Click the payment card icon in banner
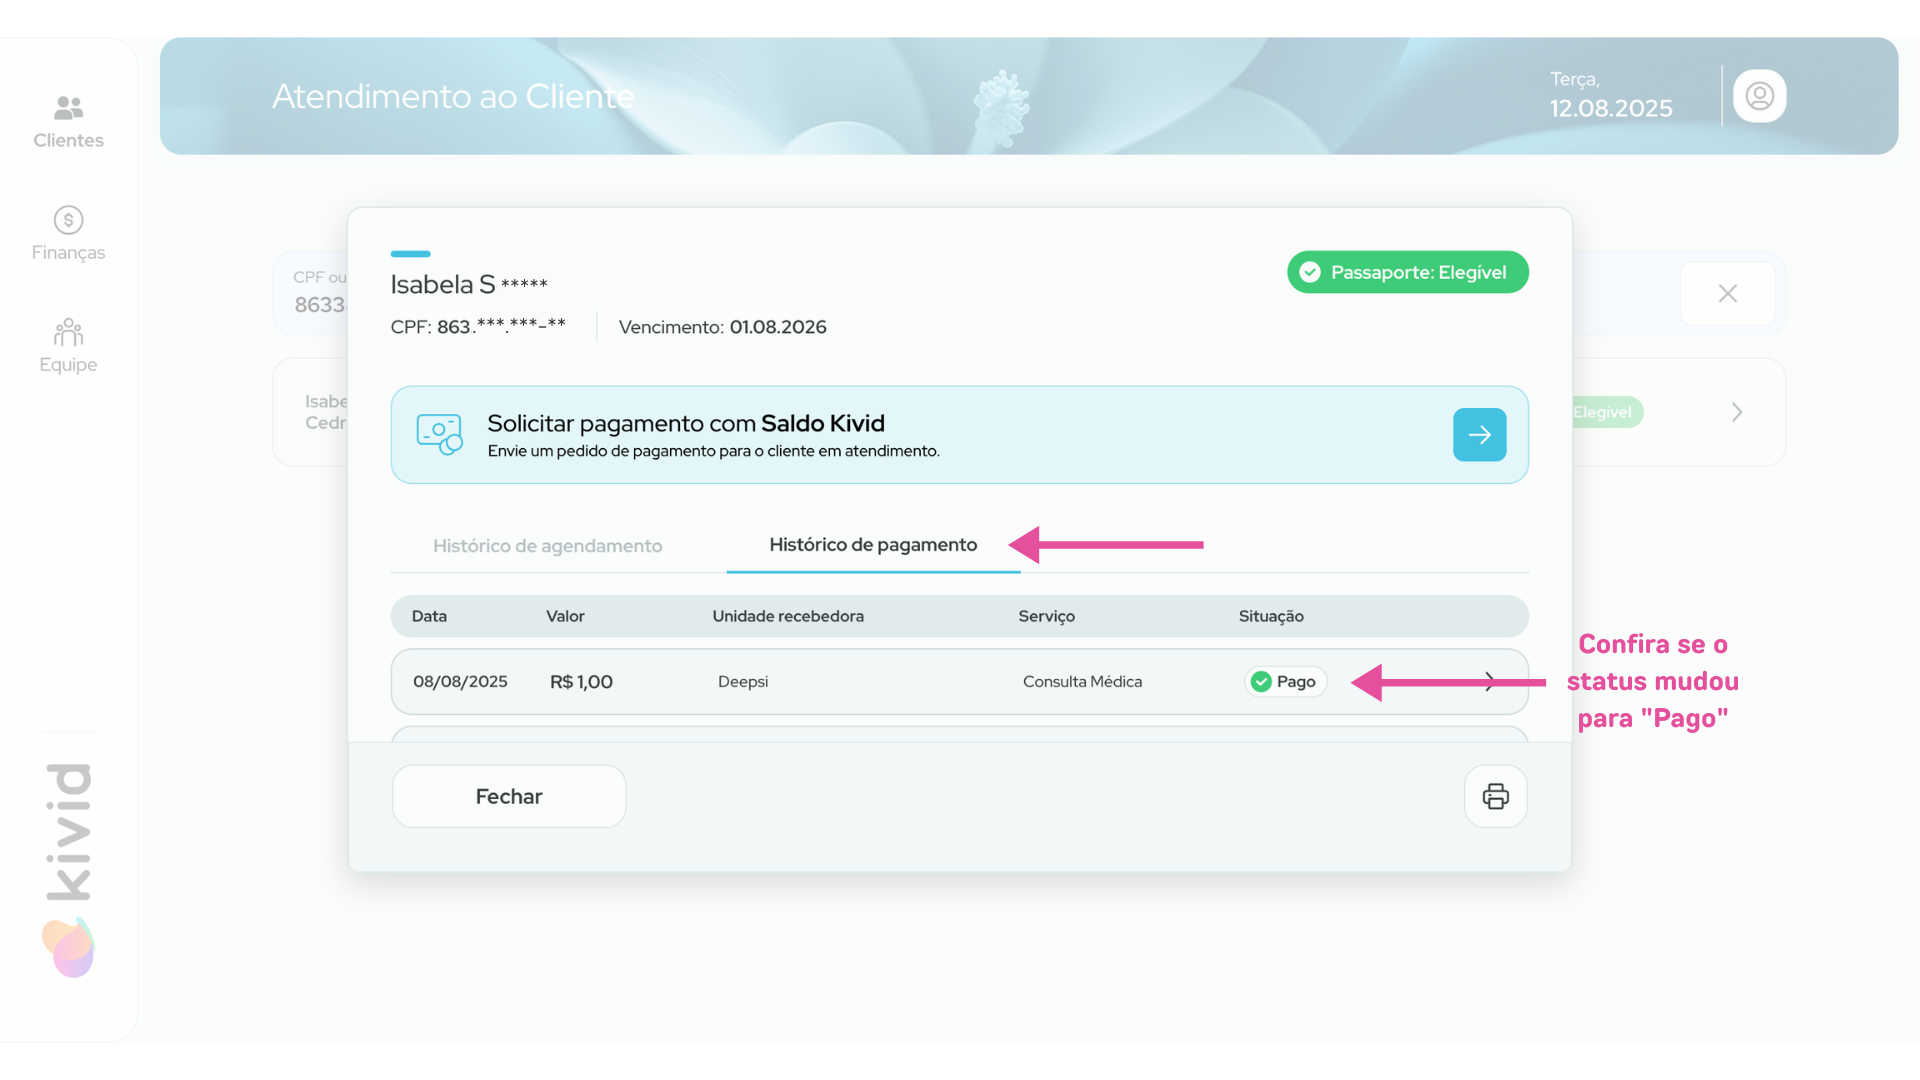 [x=439, y=435]
